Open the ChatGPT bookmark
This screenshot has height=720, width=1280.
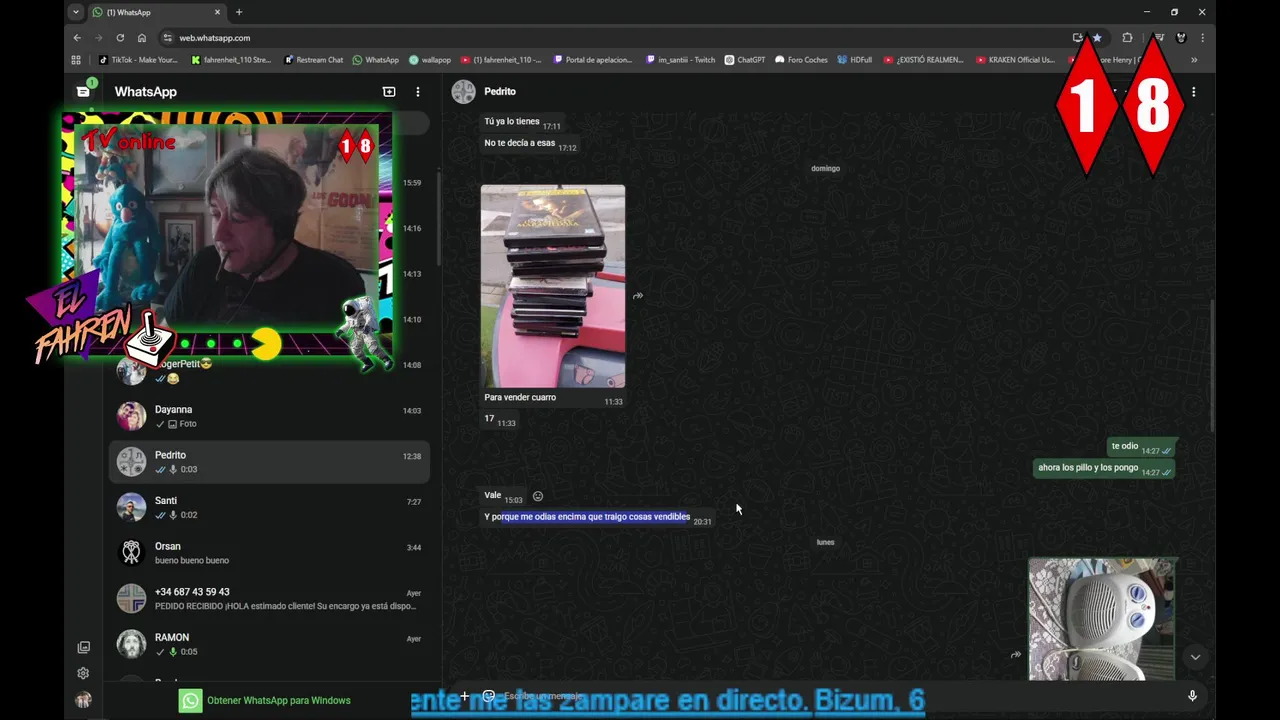coord(745,60)
